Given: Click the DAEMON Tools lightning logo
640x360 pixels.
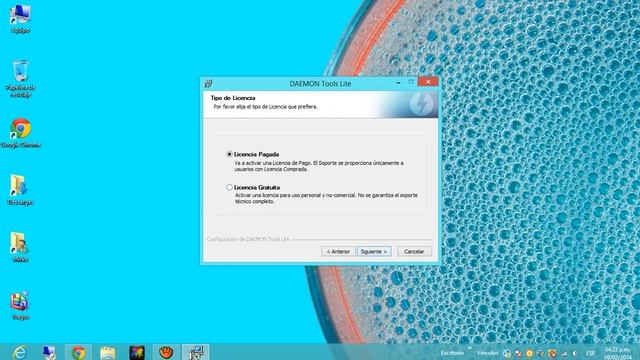Looking at the screenshot, I should (x=422, y=103).
